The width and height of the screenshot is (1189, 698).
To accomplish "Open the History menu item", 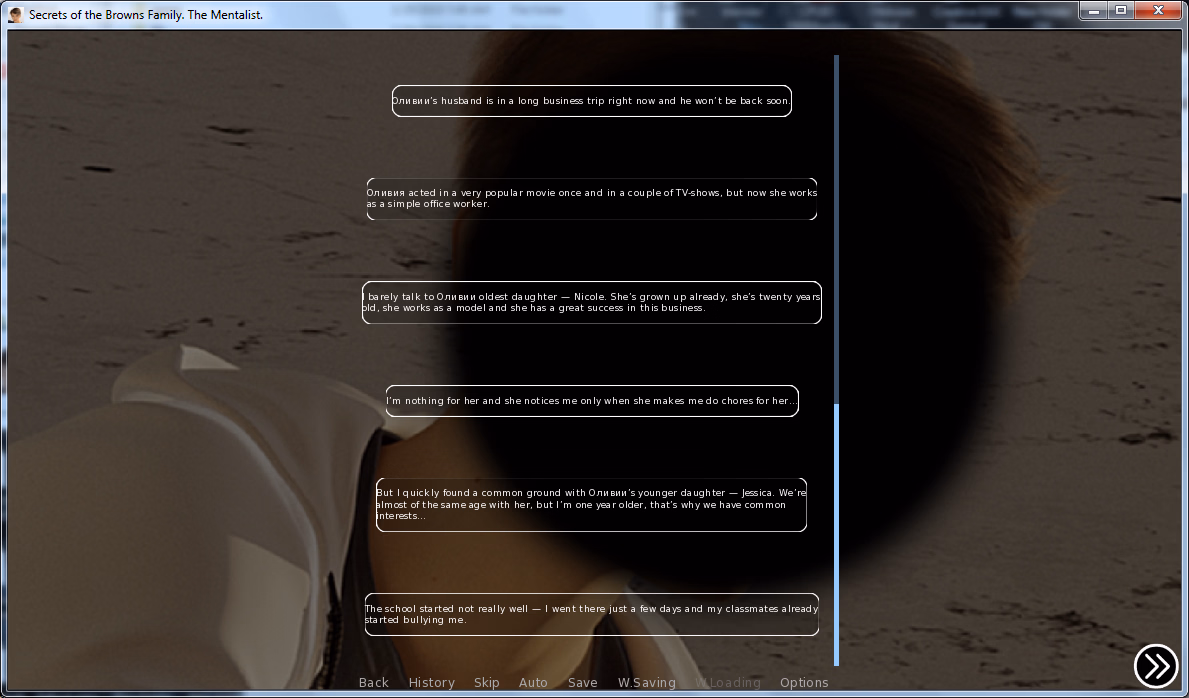I will click(431, 682).
